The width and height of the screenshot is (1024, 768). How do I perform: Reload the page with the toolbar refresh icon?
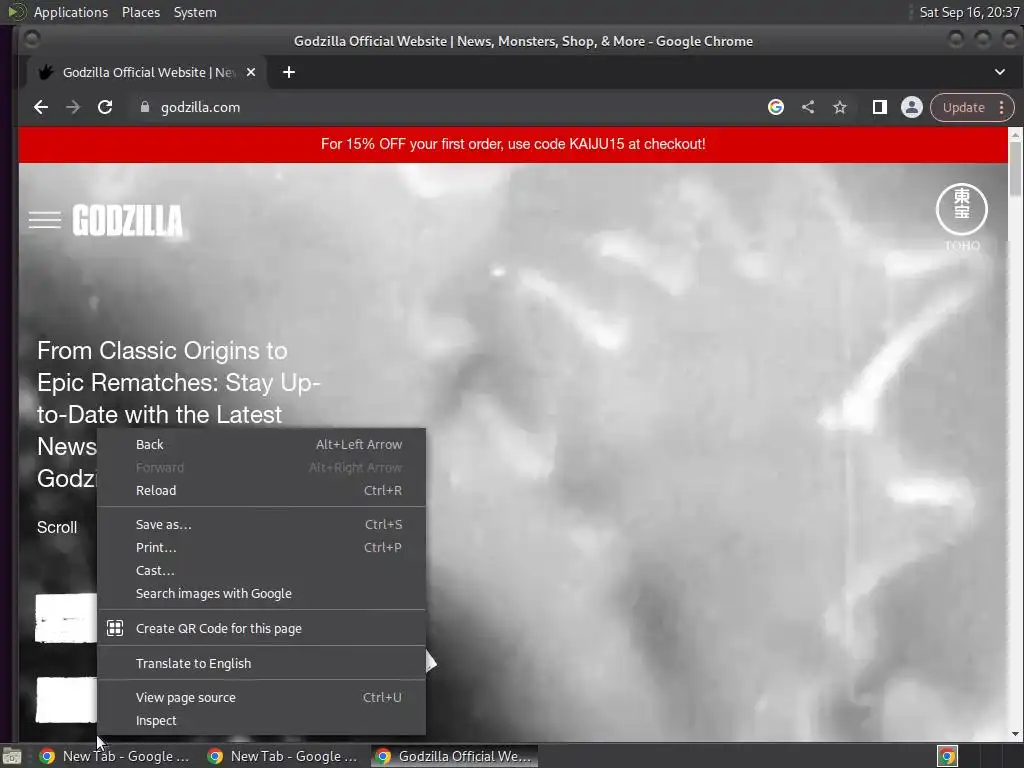pos(104,107)
